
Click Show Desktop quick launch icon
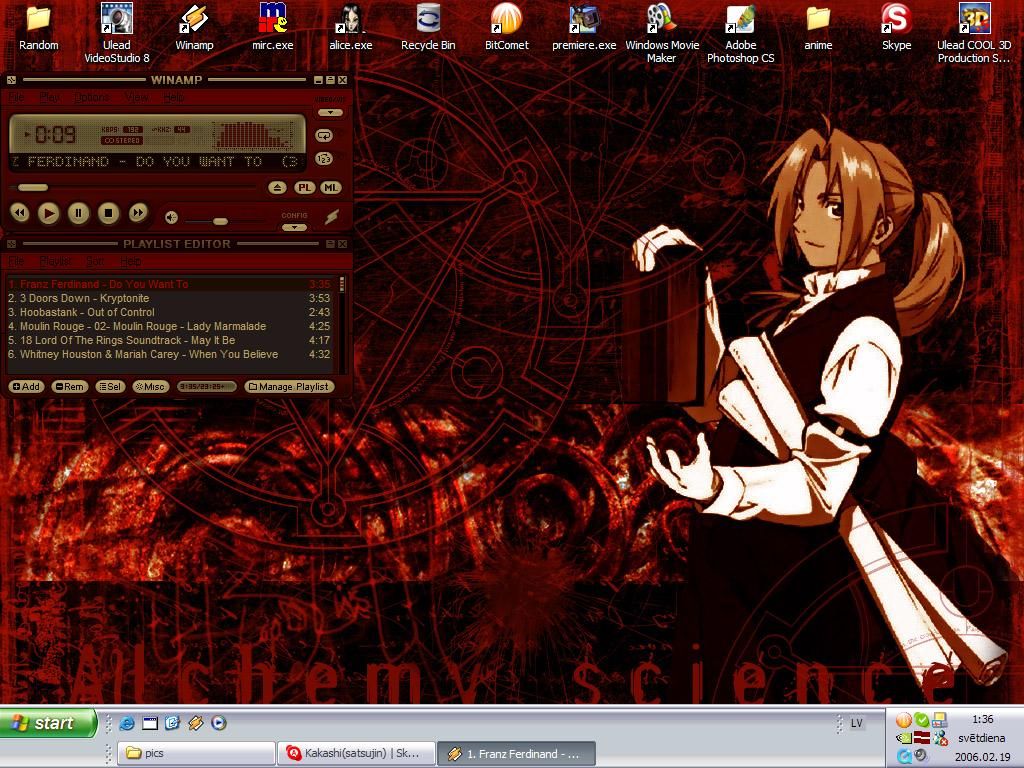click(x=150, y=723)
